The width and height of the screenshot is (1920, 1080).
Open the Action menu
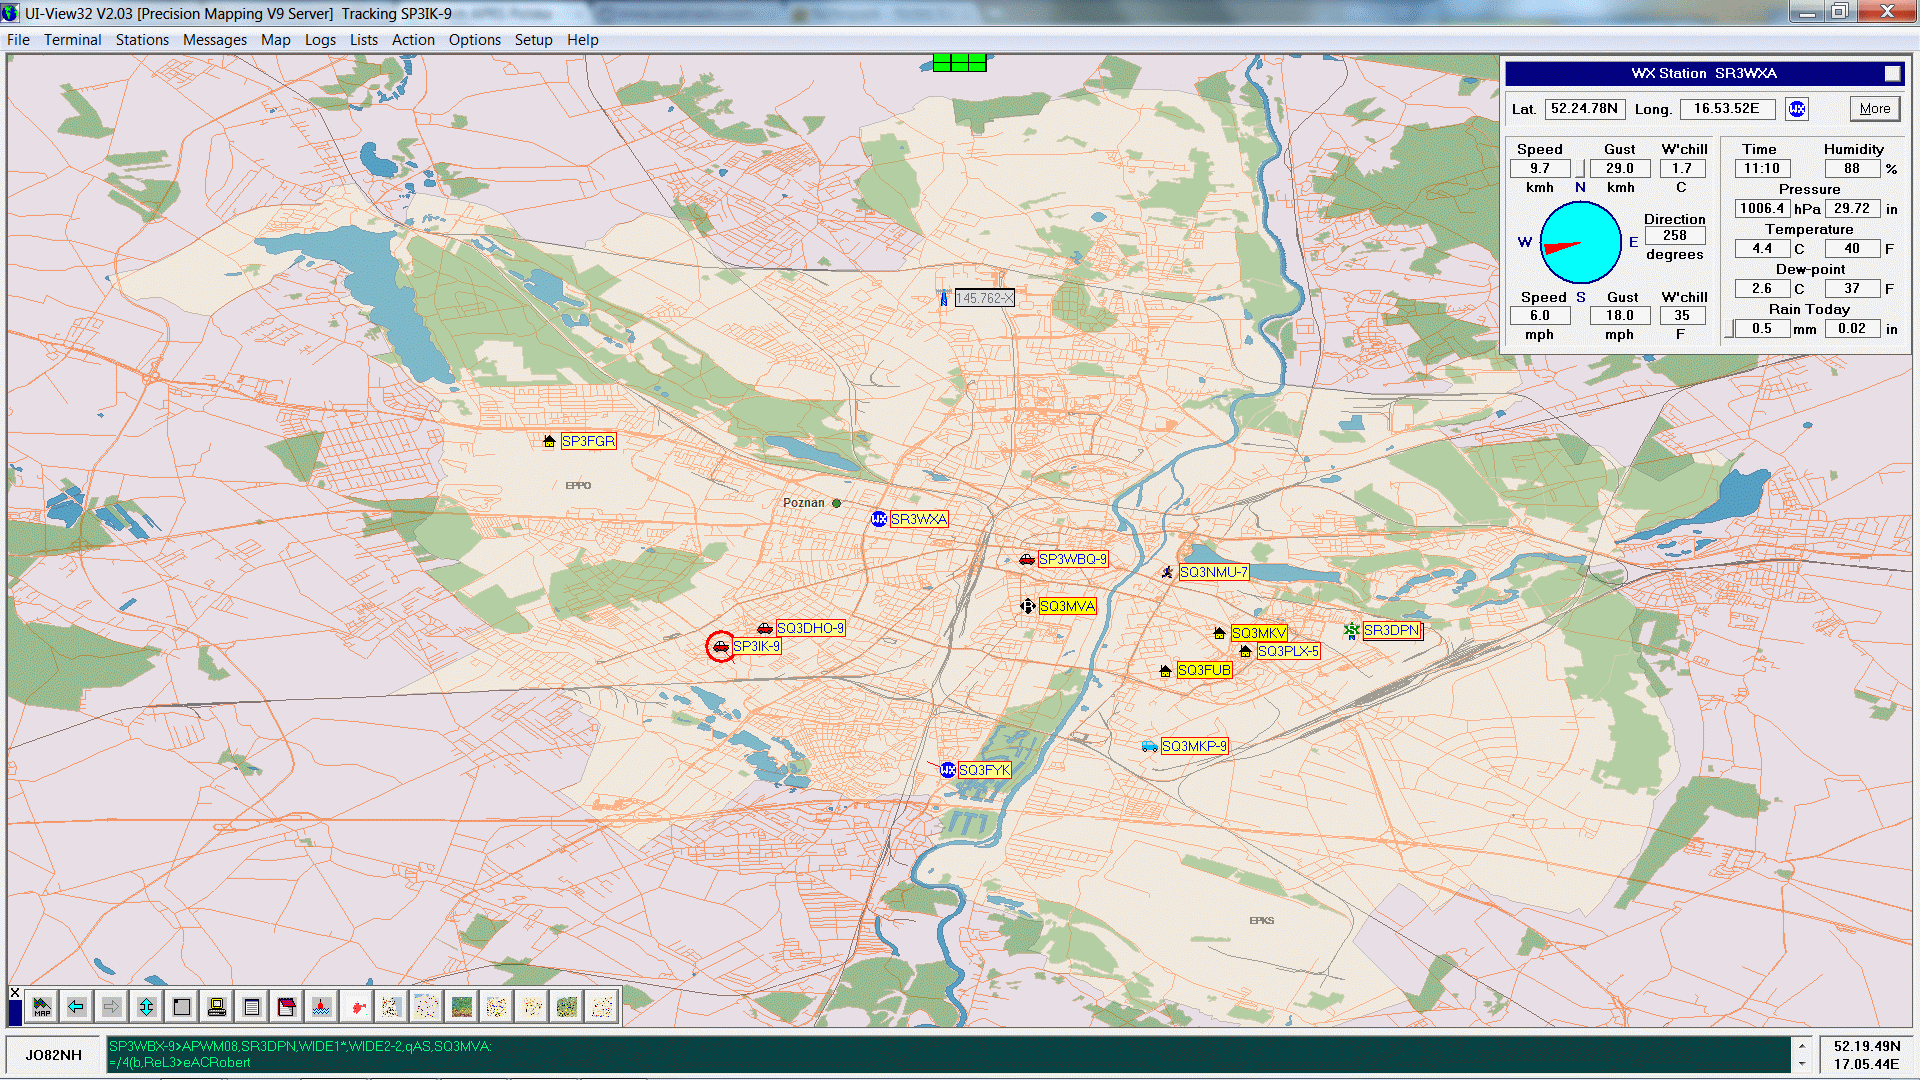413,40
